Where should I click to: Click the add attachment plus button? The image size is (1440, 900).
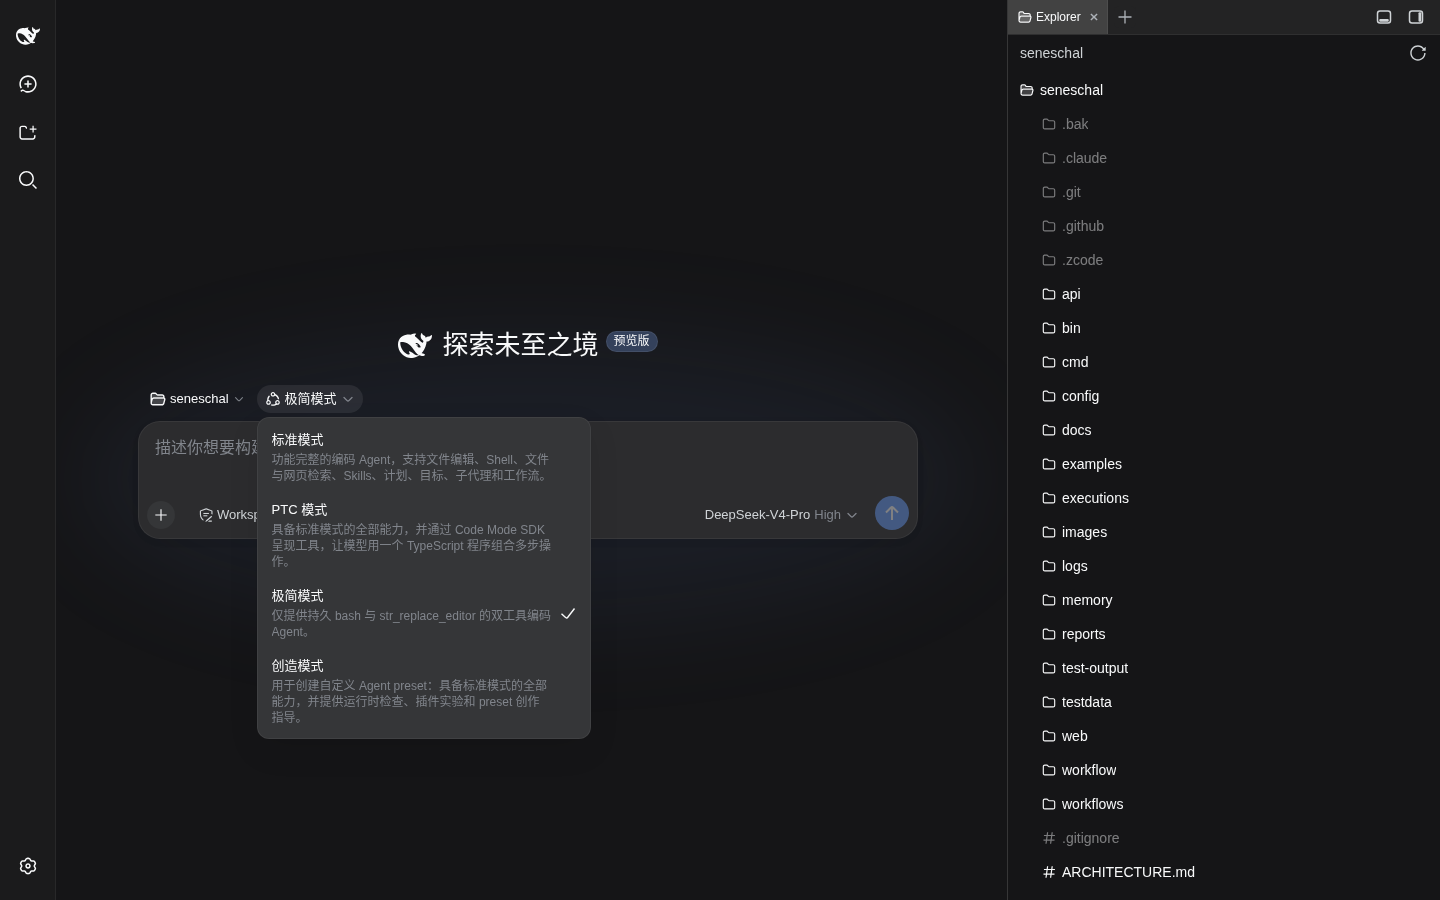[161, 515]
